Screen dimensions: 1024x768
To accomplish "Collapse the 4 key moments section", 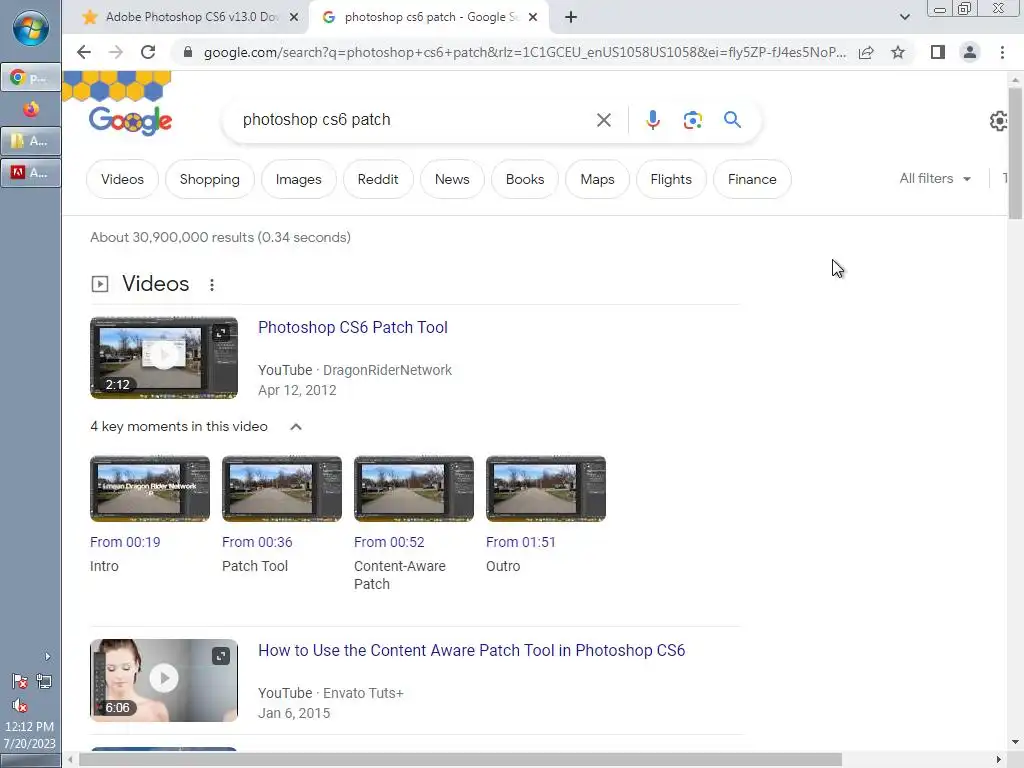I will (296, 426).
